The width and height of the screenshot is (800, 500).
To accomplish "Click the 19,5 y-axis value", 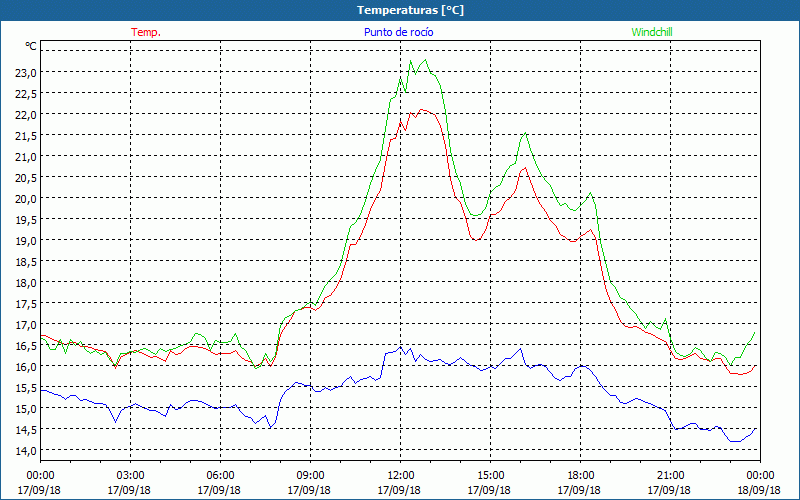I will click(x=26, y=219).
